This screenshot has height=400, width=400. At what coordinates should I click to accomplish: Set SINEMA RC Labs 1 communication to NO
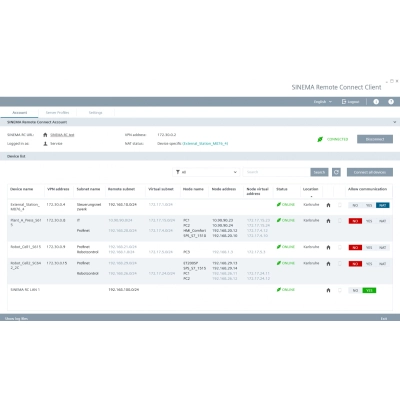click(355, 290)
